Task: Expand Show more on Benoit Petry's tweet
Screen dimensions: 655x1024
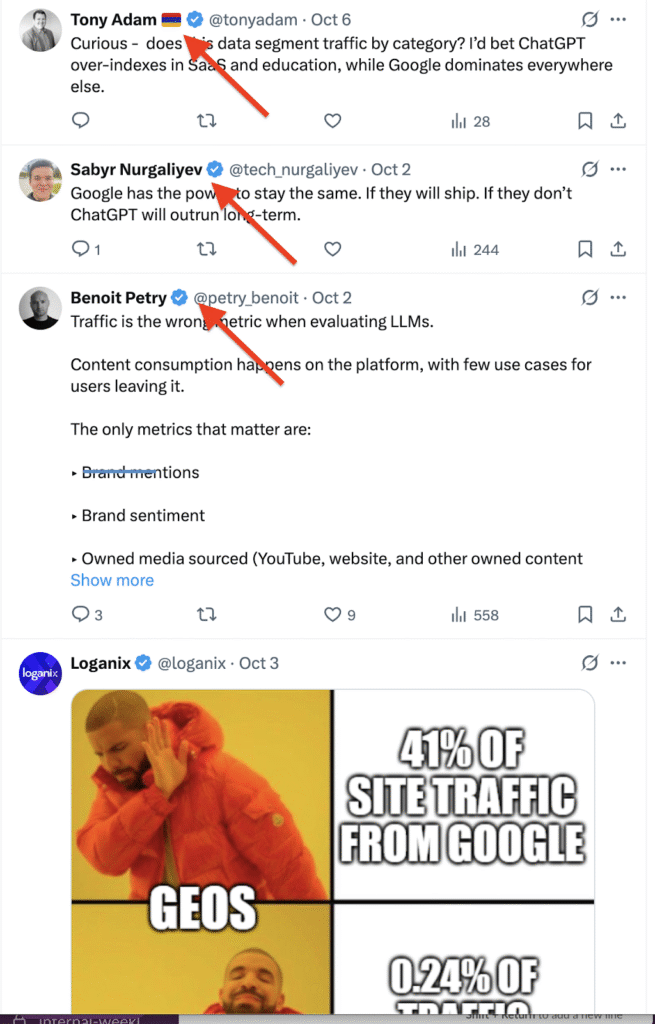Action: 111,580
